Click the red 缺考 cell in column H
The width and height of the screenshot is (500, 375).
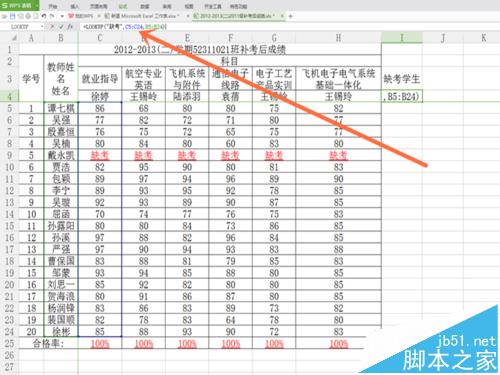[x=338, y=155]
